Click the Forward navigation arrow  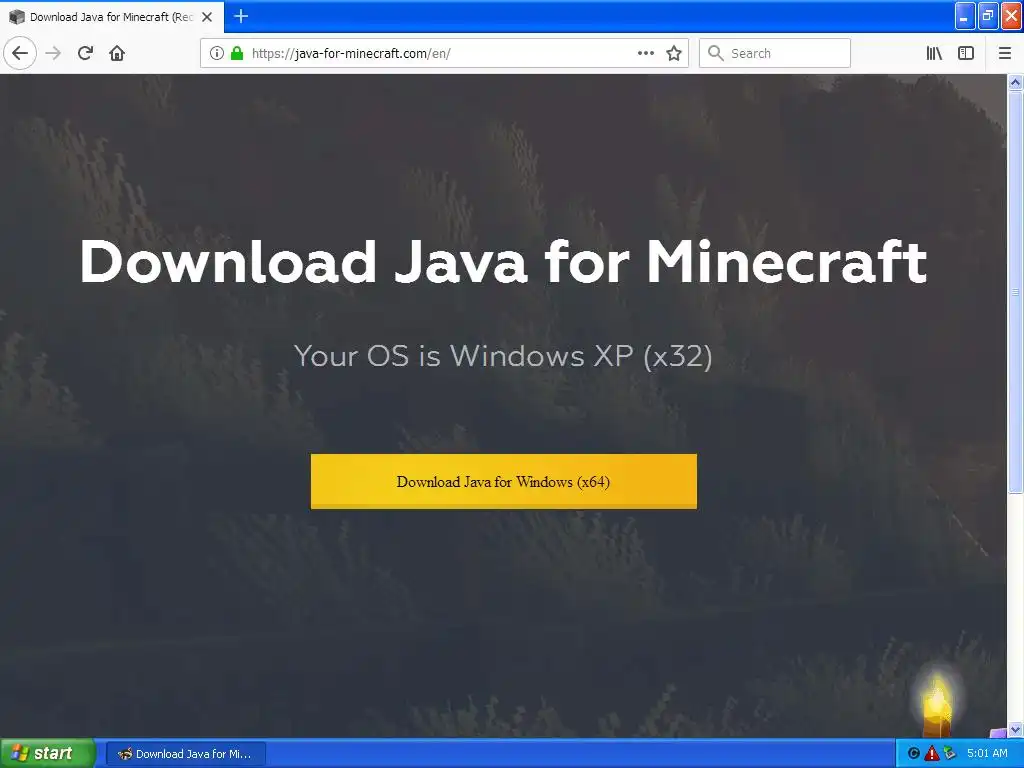[x=53, y=53]
